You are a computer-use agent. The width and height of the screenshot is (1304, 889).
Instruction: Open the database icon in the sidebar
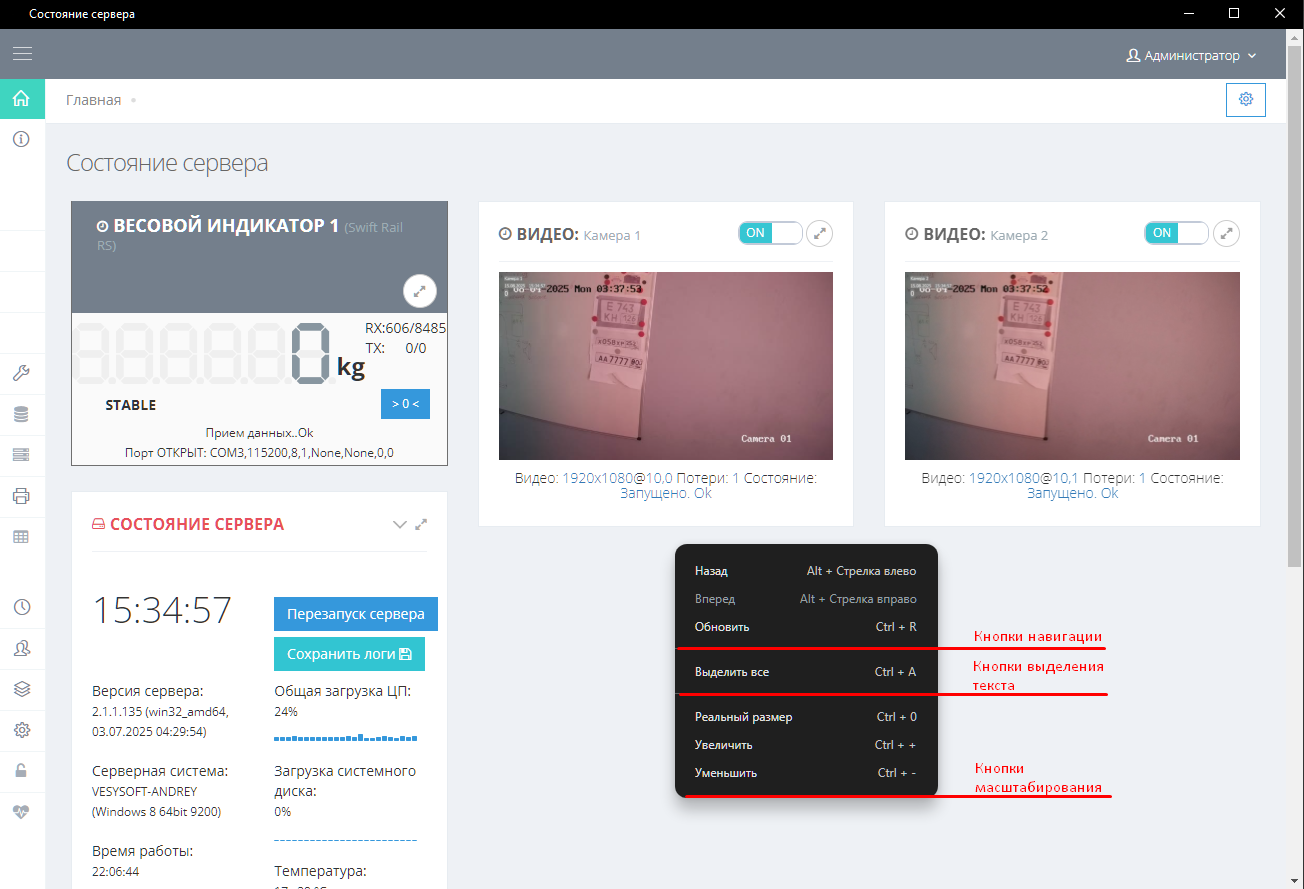click(21, 414)
